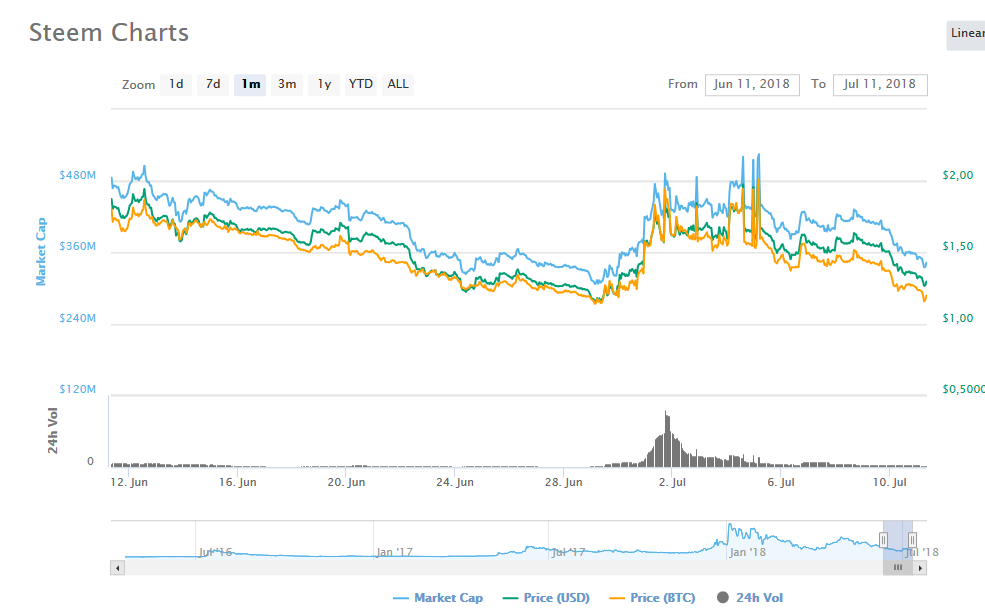Select the 7d zoom range

click(213, 84)
